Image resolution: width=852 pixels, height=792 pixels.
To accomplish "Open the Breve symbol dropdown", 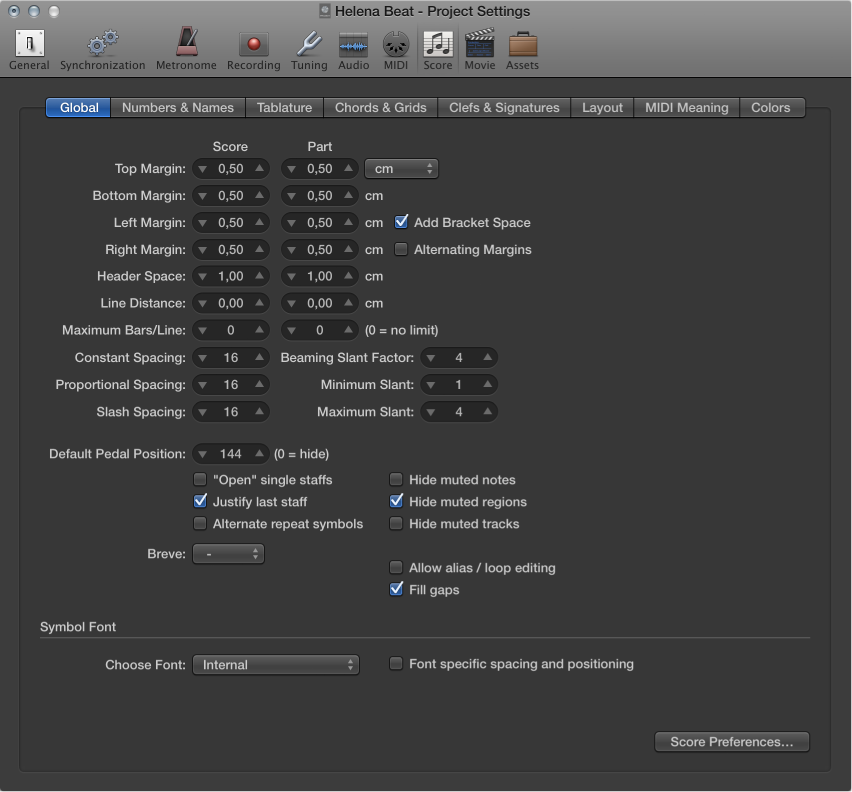I will (228, 553).
